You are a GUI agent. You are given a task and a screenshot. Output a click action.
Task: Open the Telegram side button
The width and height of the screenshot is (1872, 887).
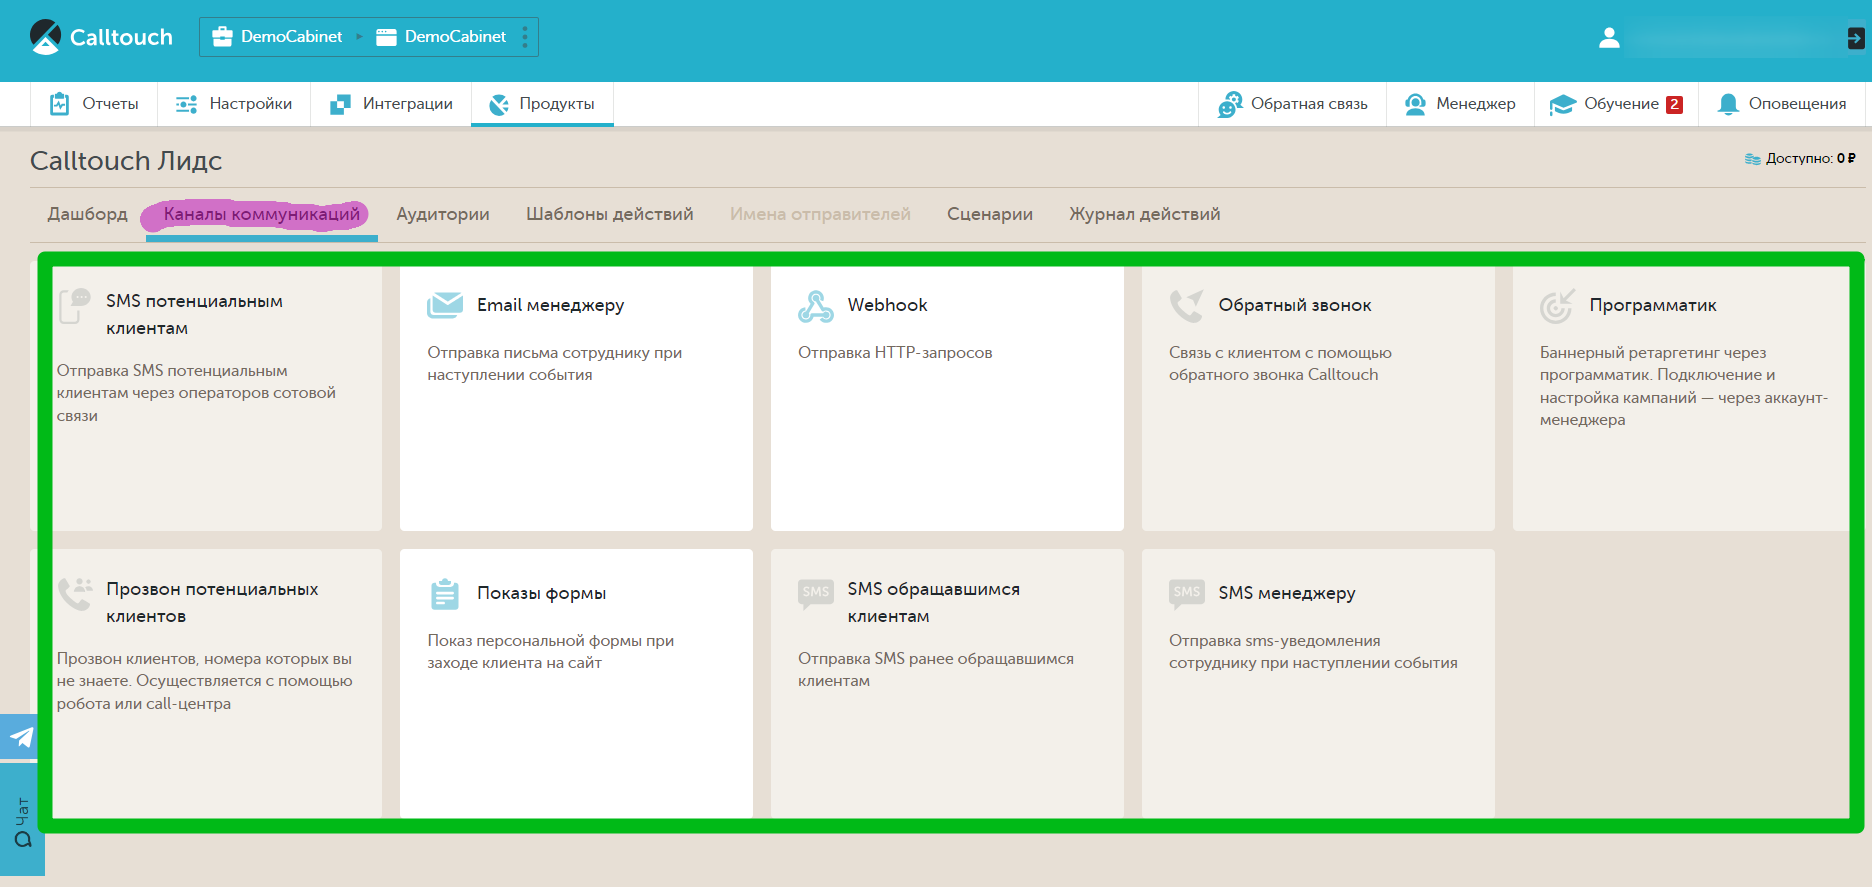[20, 738]
